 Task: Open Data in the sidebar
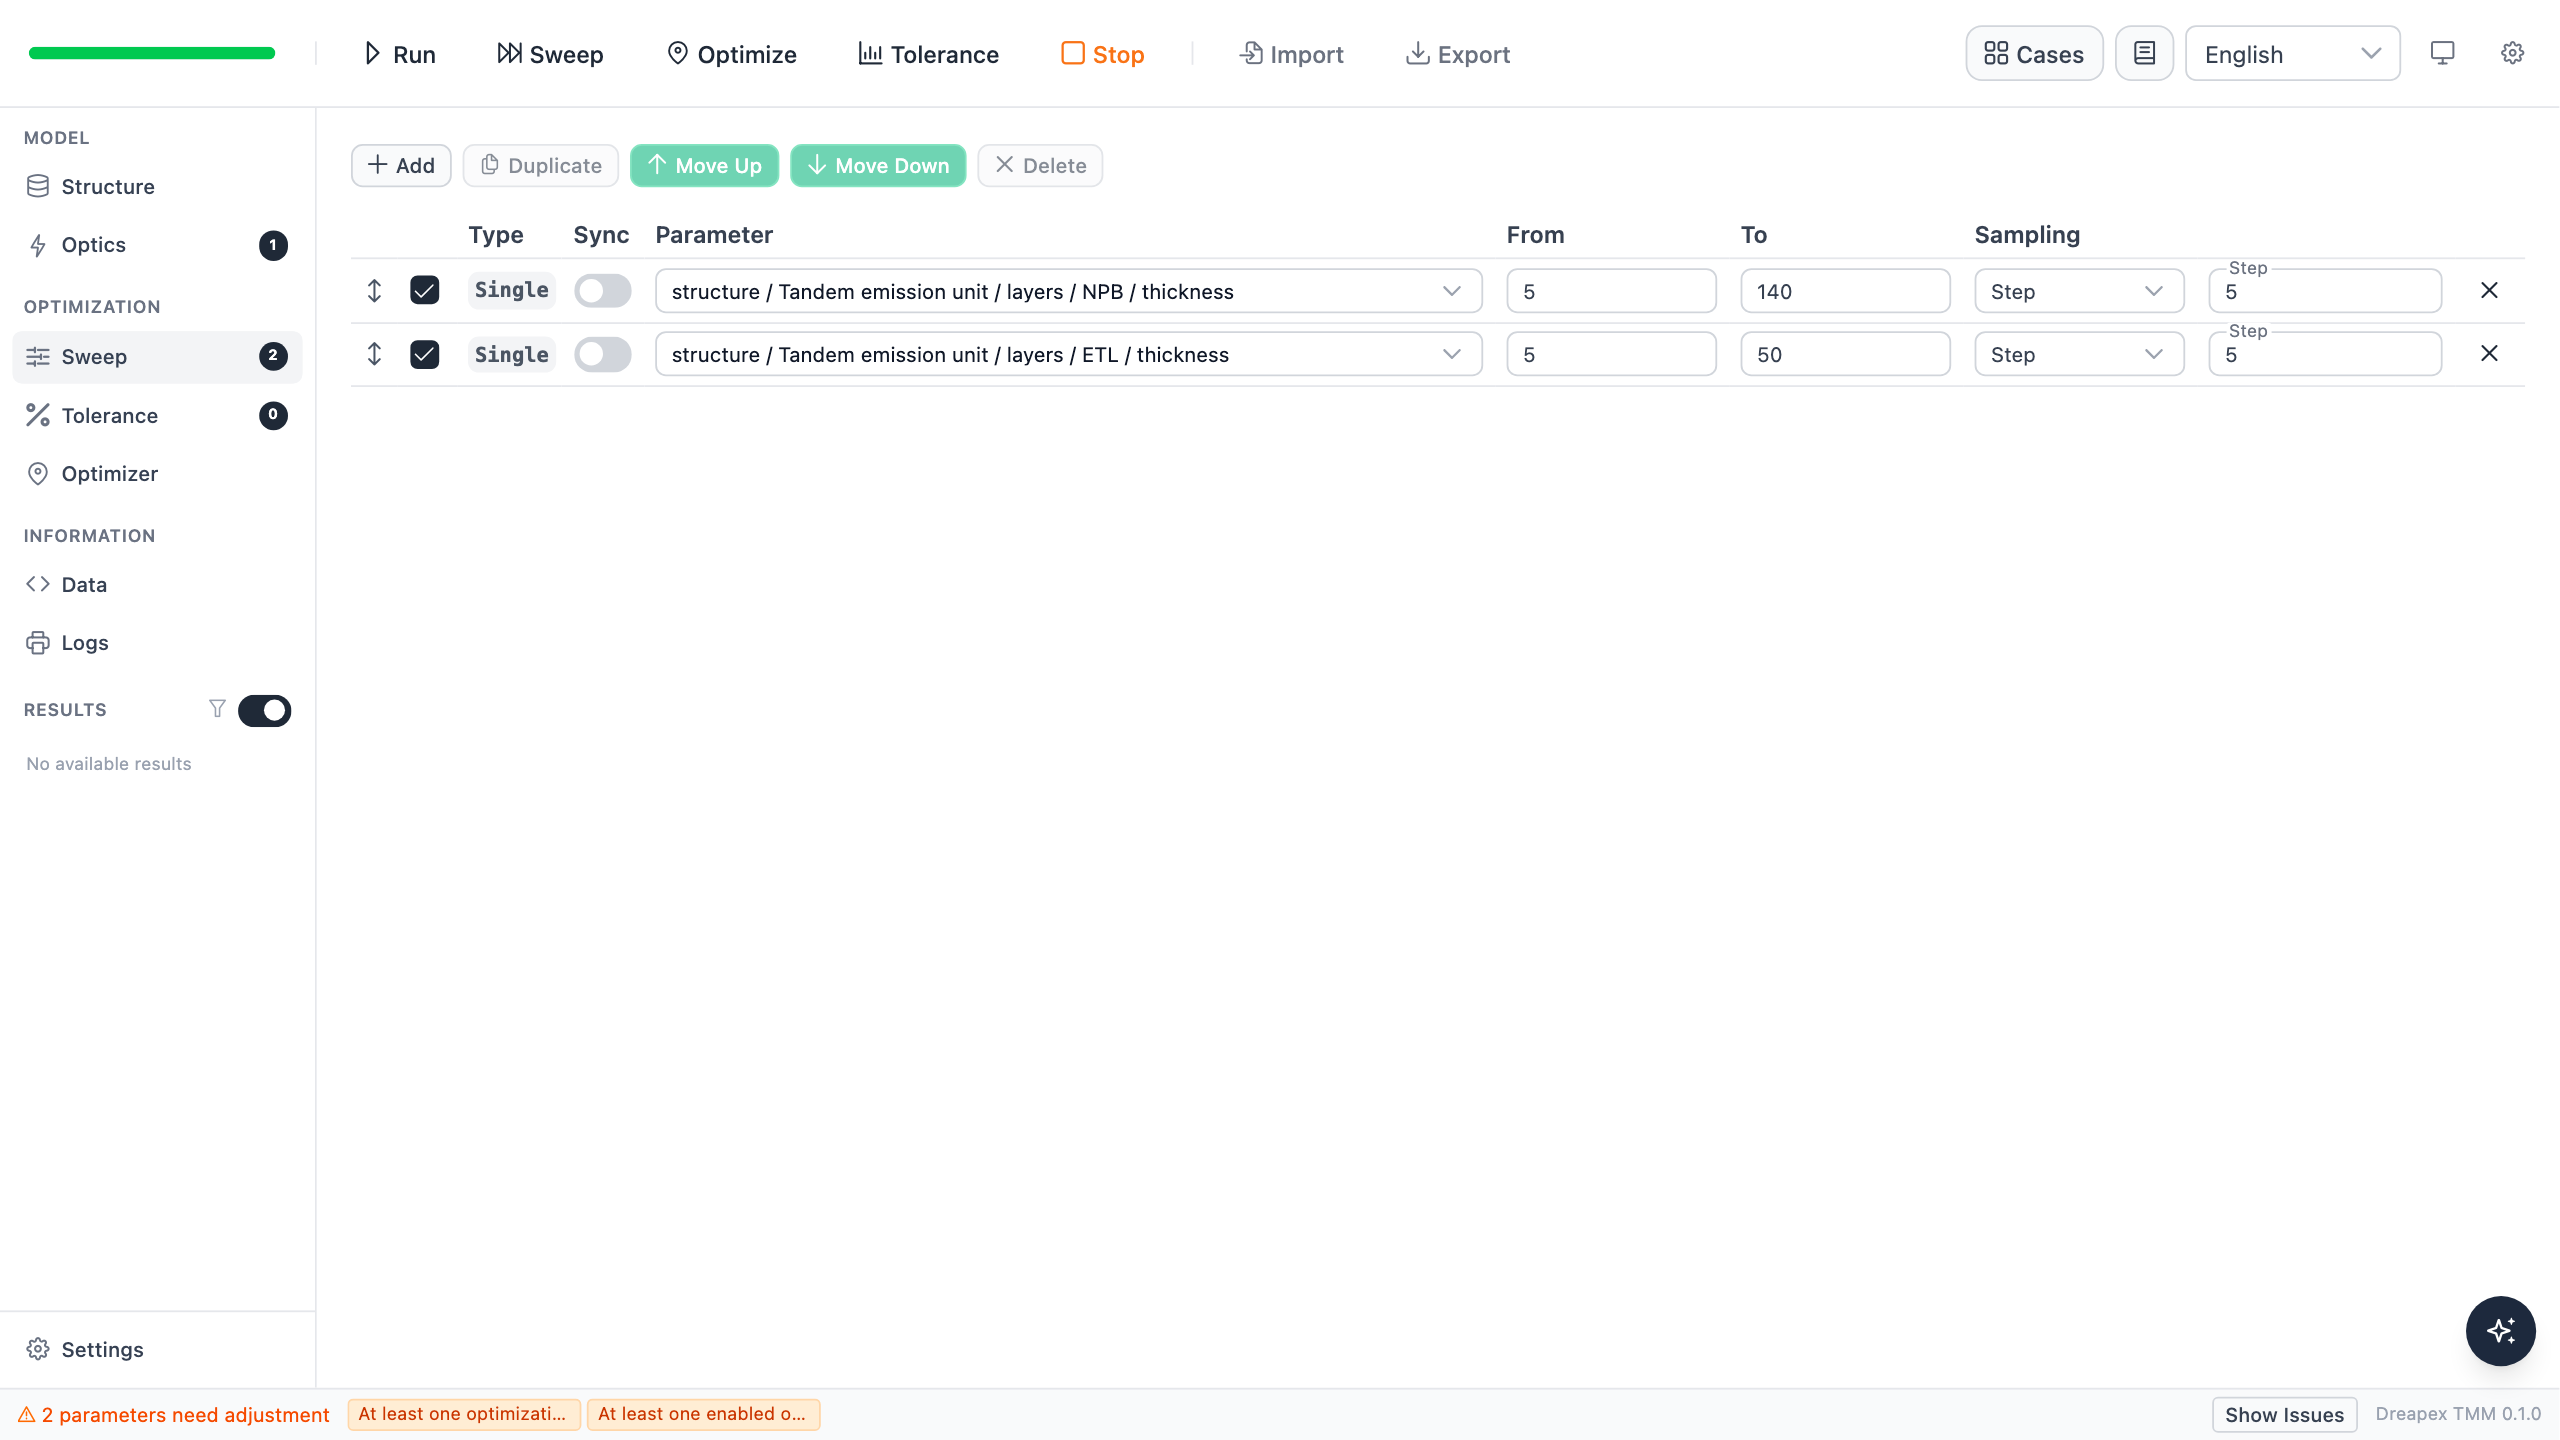pyautogui.click(x=157, y=585)
